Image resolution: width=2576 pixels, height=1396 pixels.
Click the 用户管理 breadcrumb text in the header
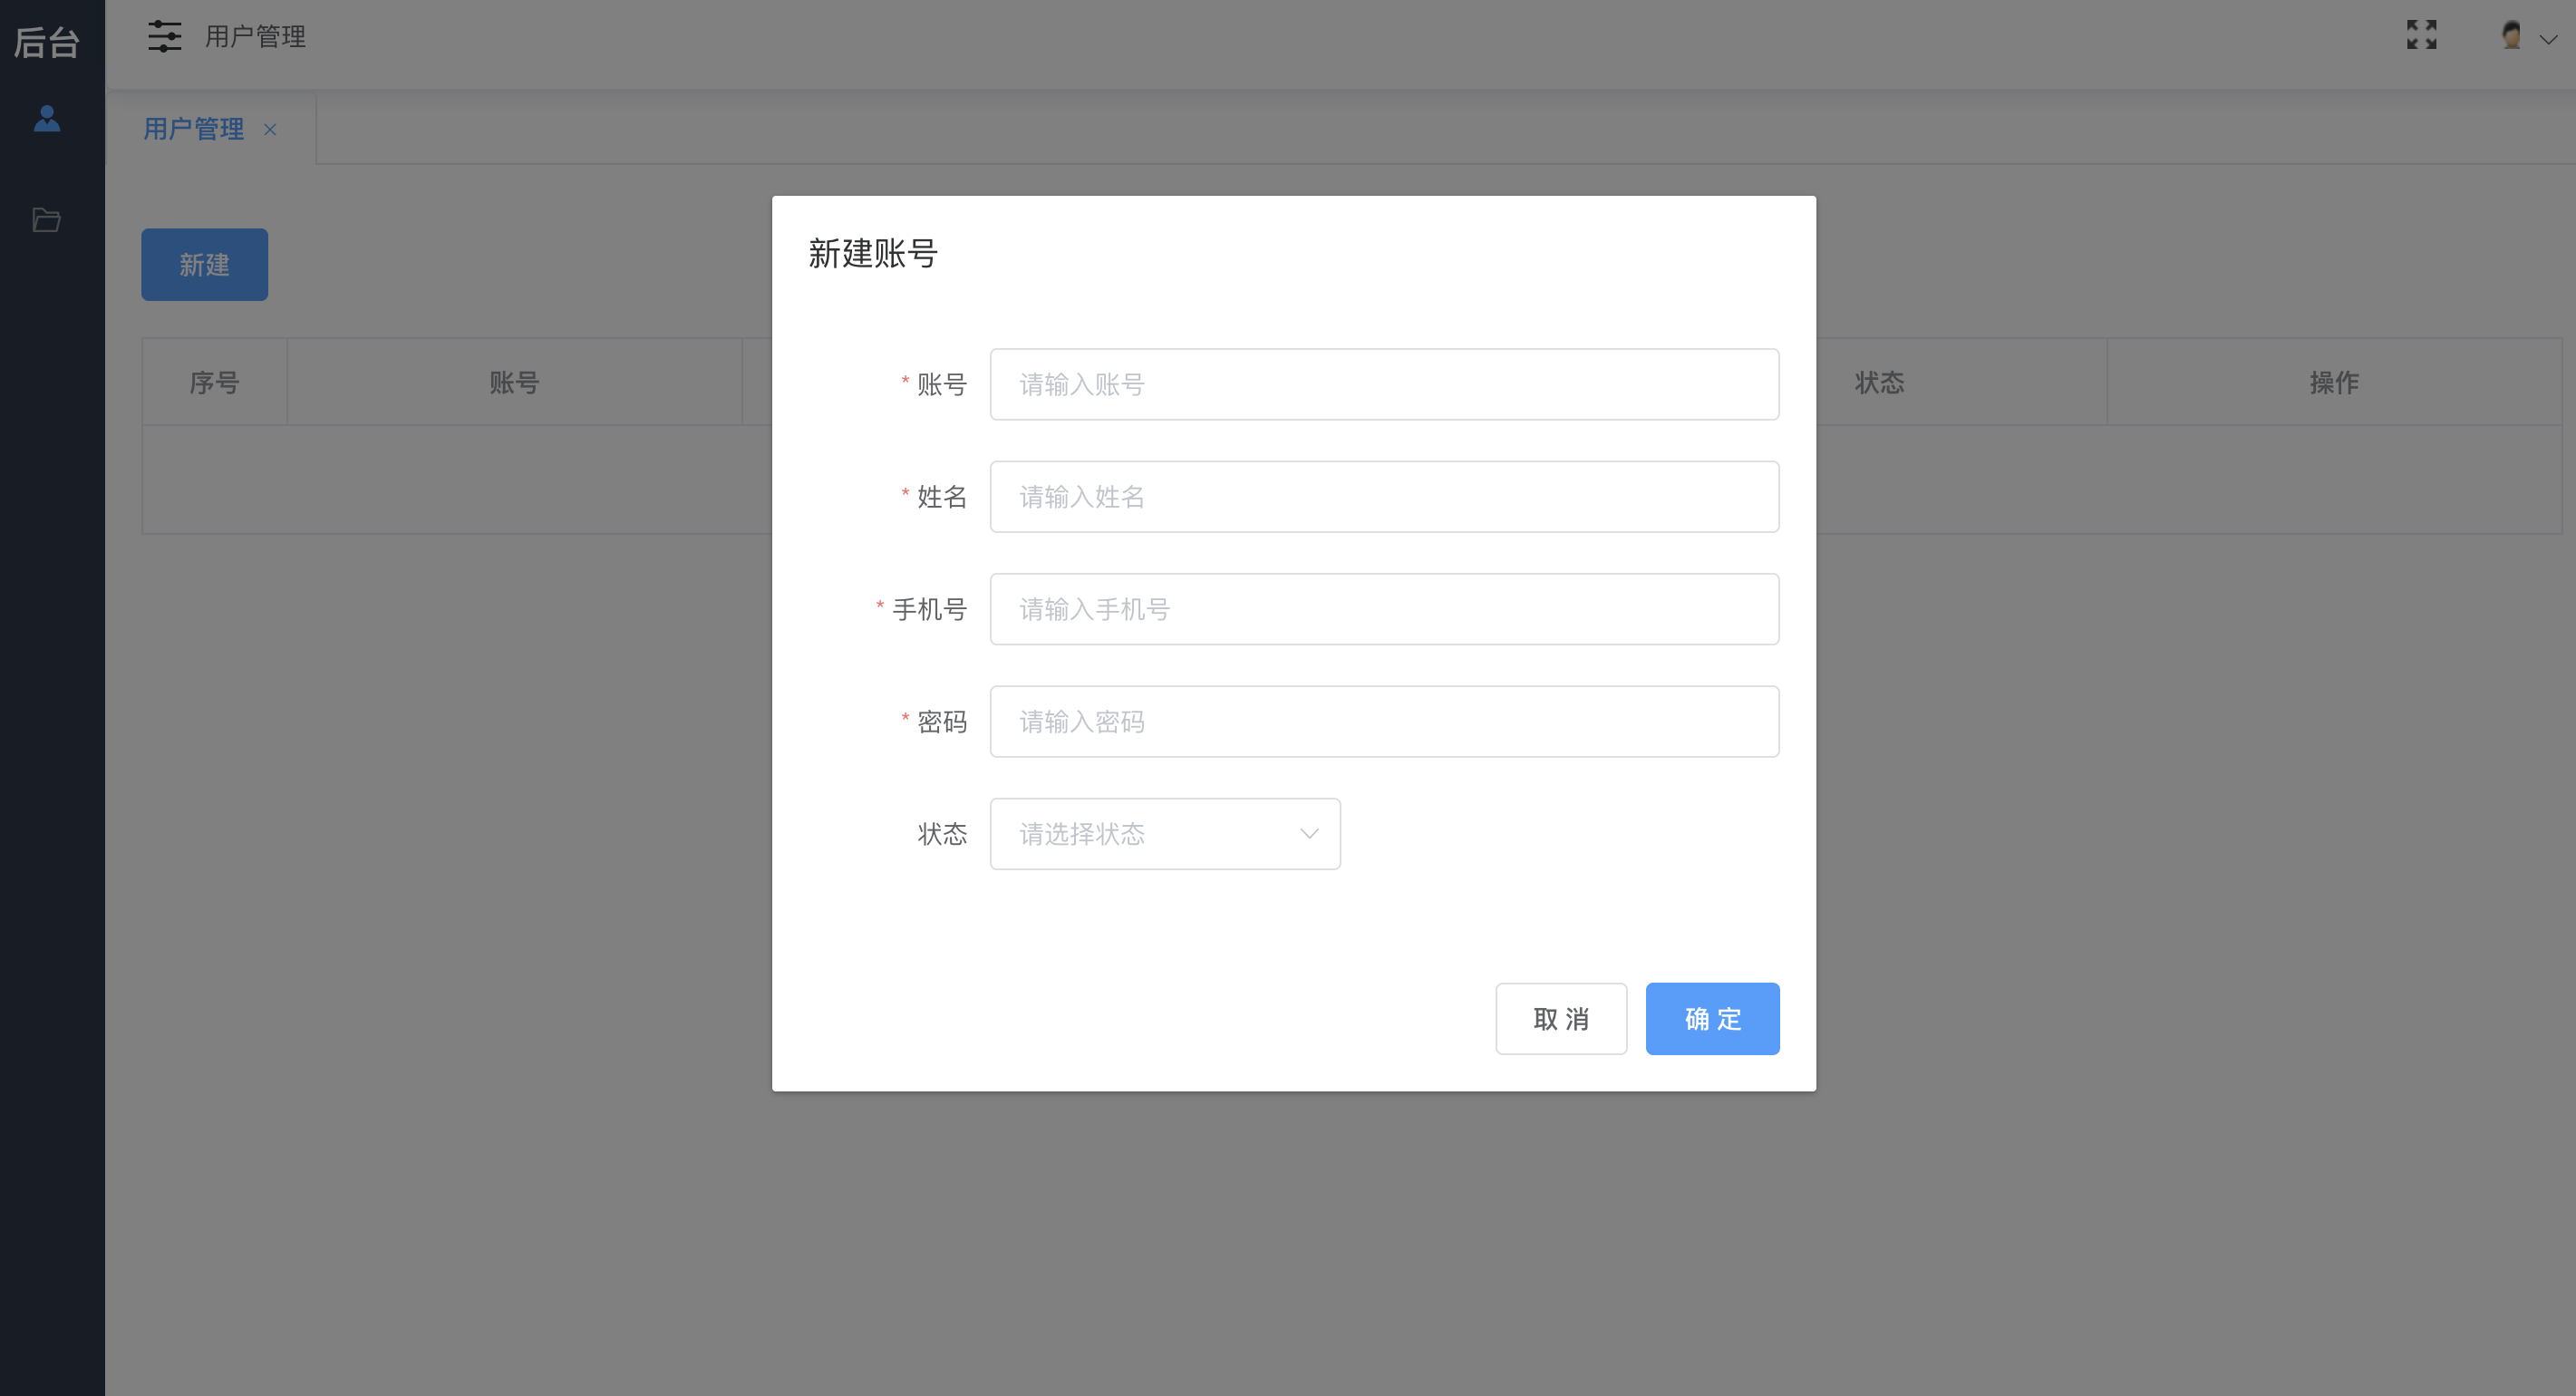(x=255, y=37)
